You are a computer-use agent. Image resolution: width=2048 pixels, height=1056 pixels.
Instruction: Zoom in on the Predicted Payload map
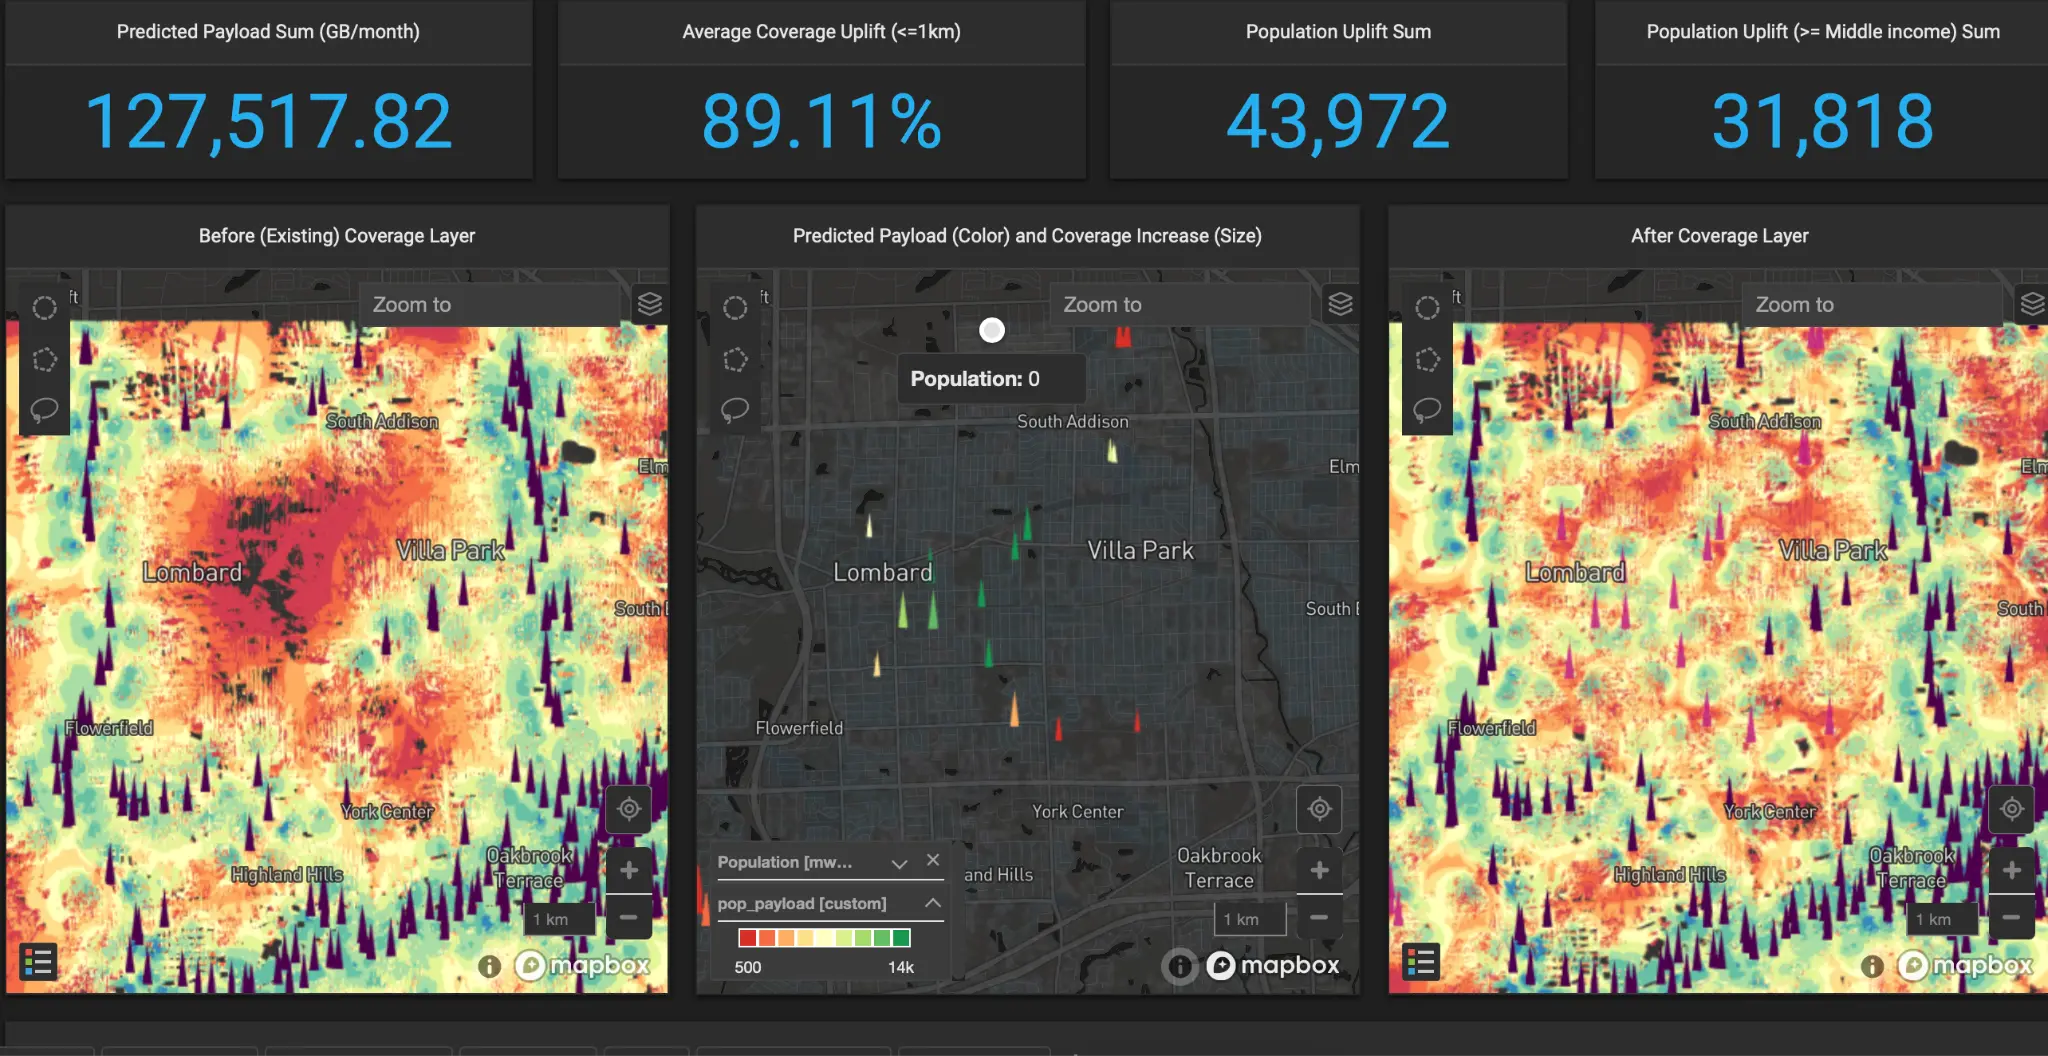[x=1319, y=870]
